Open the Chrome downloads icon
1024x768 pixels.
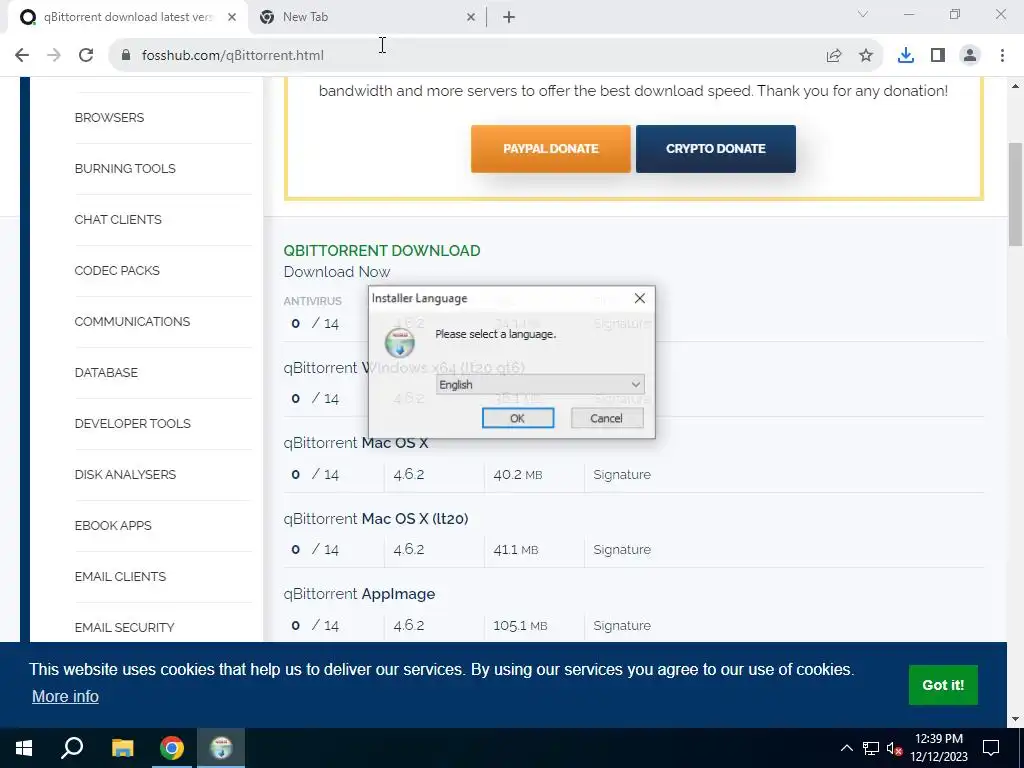tap(905, 56)
